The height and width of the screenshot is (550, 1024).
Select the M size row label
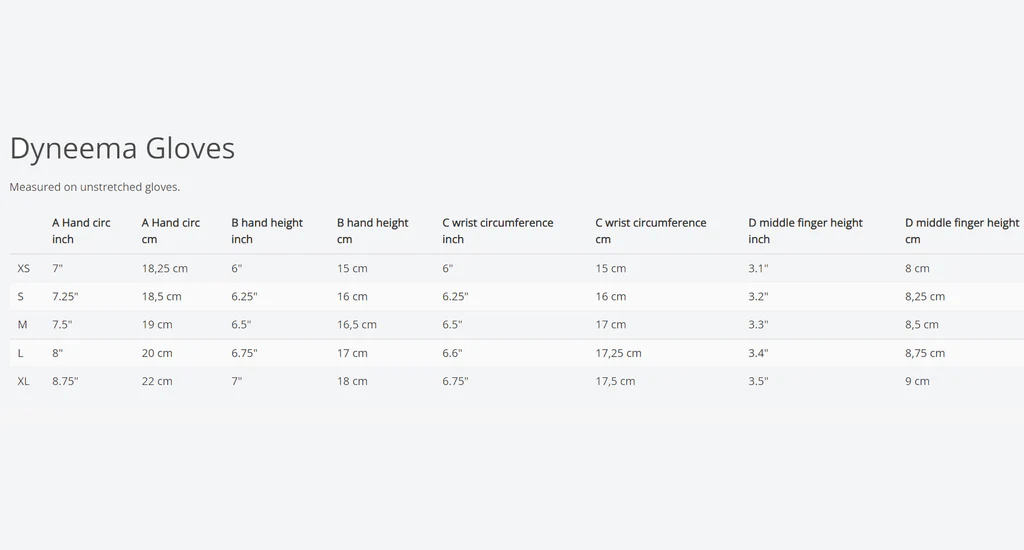click(x=22, y=324)
